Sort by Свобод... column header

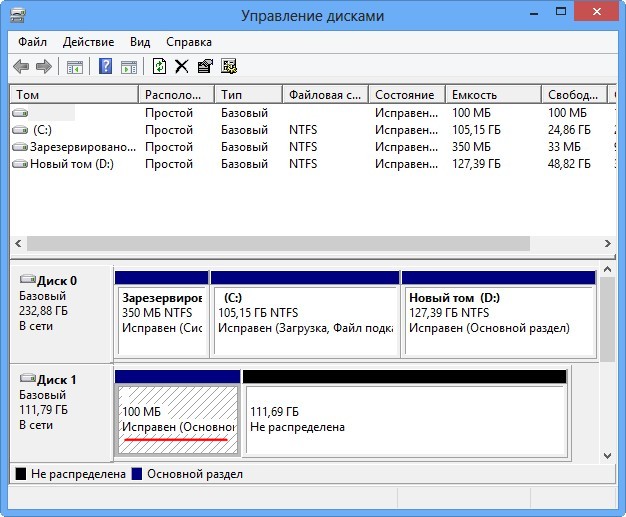point(574,95)
